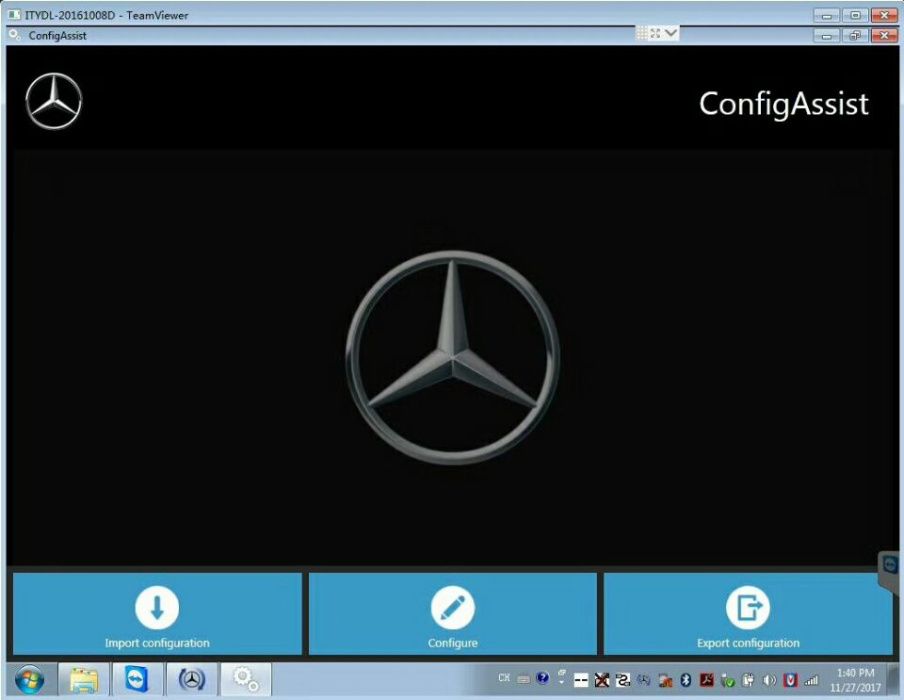Click the CH language indicator
This screenshot has height=700, width=904.
click(504, 678)
